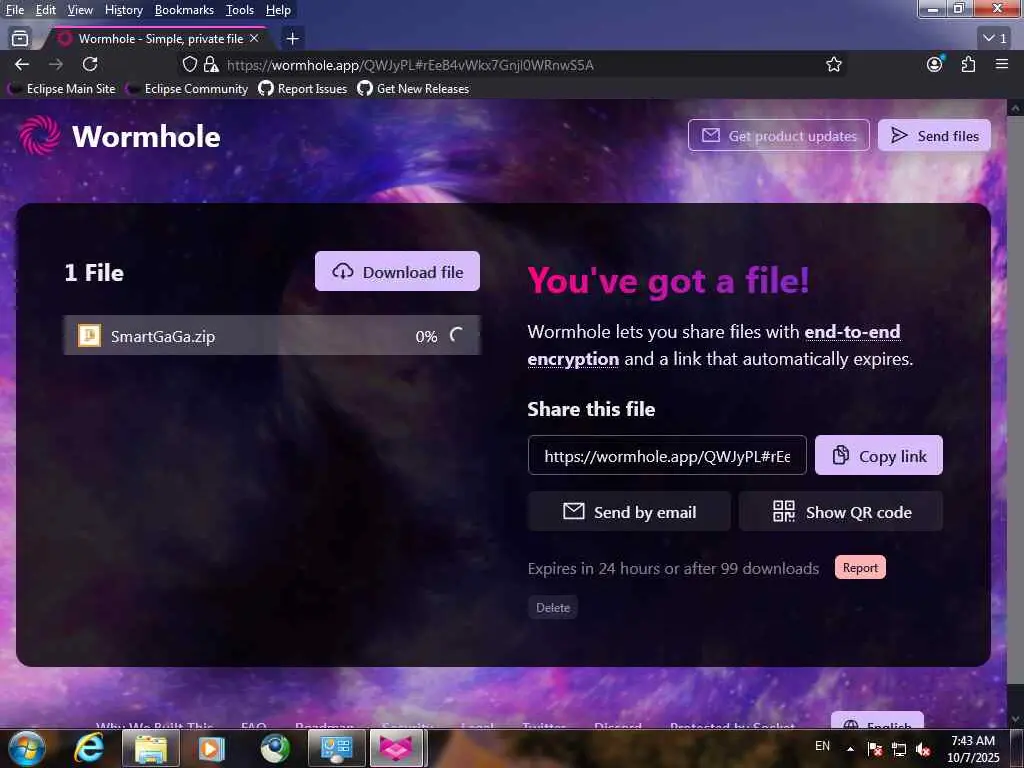Image resolution: width=1024 pixels, height=768 pixels.
Task: Bookmark this page with the star icon
Action: pos(834,64)
